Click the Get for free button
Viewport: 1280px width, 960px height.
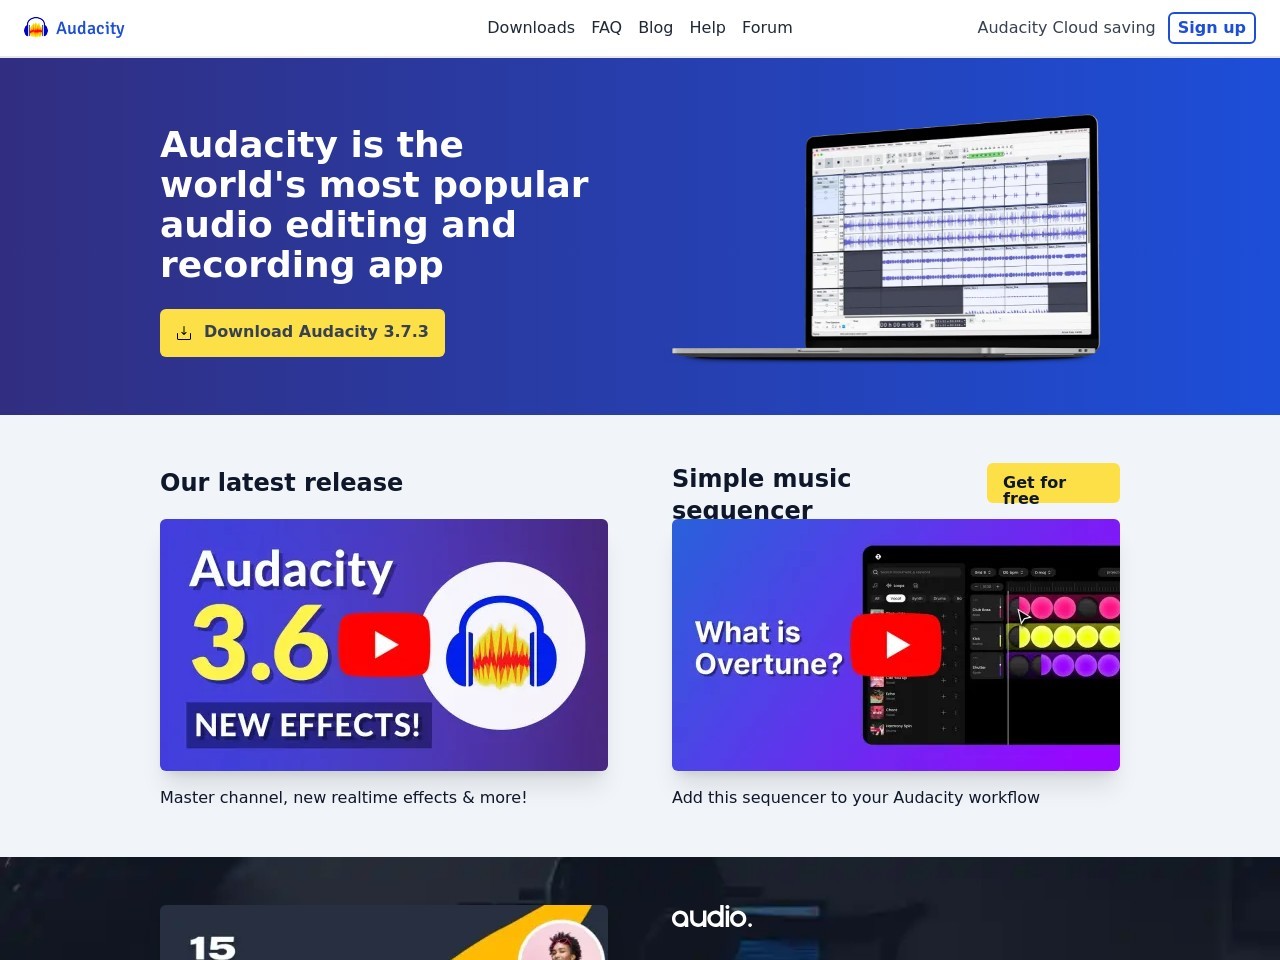tap(1053, 483)
